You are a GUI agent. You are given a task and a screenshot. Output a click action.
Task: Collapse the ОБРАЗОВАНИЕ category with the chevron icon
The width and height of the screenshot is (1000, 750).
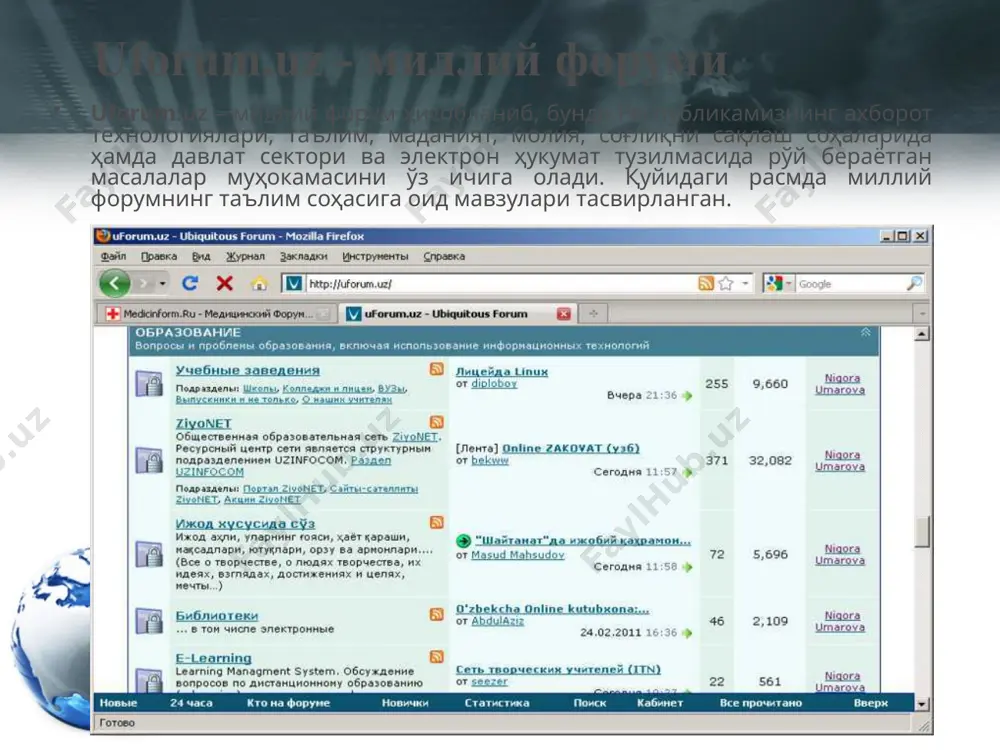865,332
